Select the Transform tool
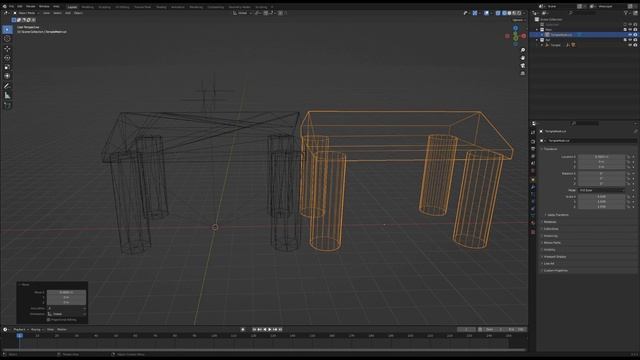This screenshot has width=640, height=360. (x=7, y=76)
